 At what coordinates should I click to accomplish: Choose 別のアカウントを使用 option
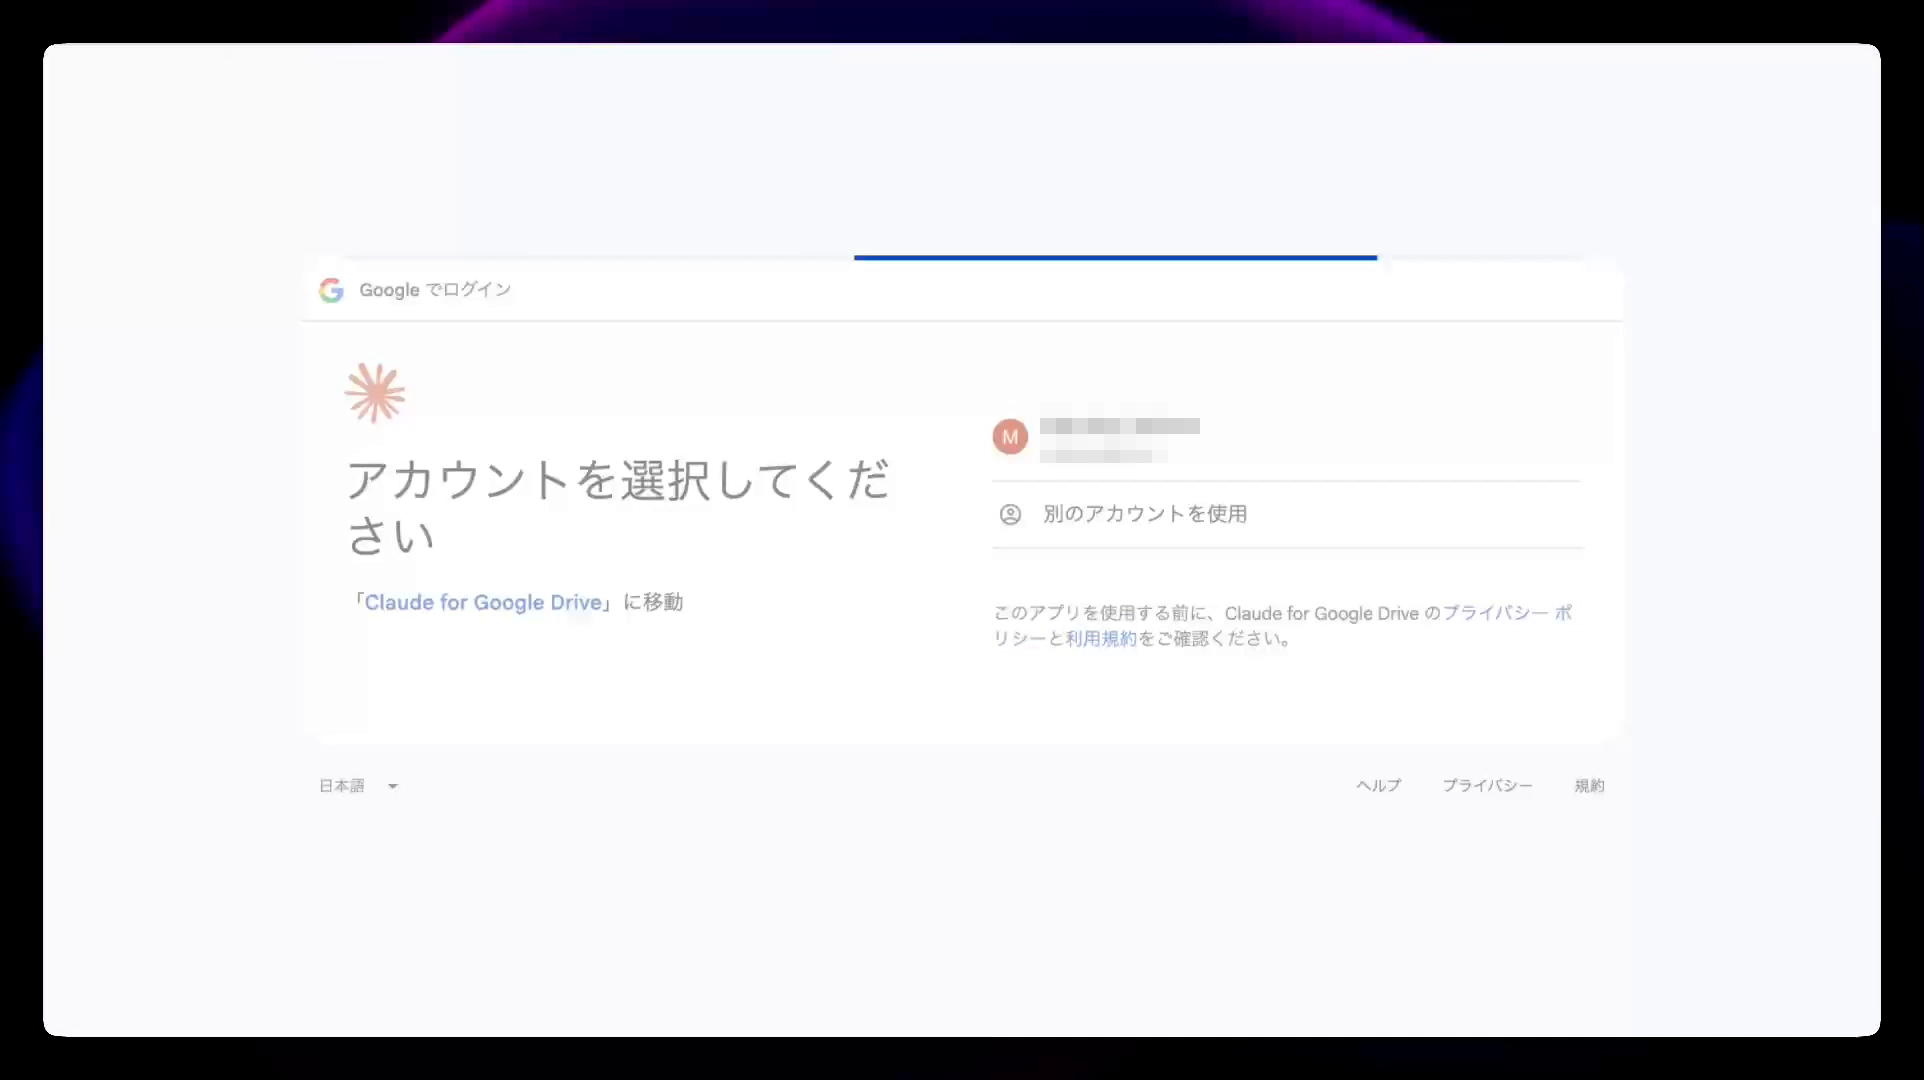tap(1286, 514)
